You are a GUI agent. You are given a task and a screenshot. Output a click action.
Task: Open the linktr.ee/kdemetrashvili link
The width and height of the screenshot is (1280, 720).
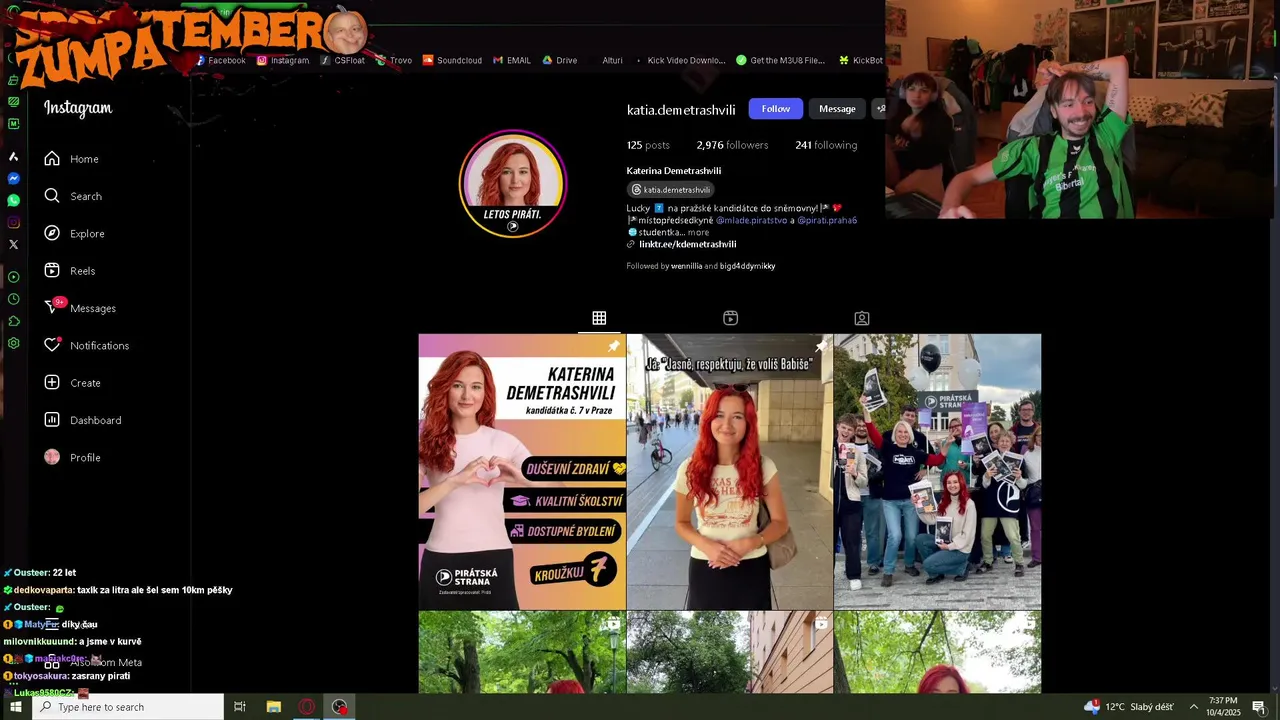pyautogui.click(x=687, y=244)
